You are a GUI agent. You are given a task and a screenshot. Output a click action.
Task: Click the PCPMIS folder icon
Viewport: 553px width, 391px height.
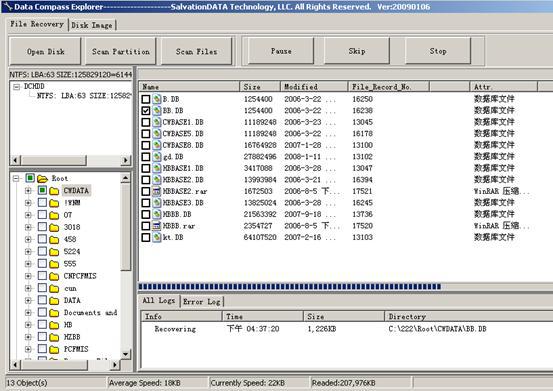tap(54, 349)
